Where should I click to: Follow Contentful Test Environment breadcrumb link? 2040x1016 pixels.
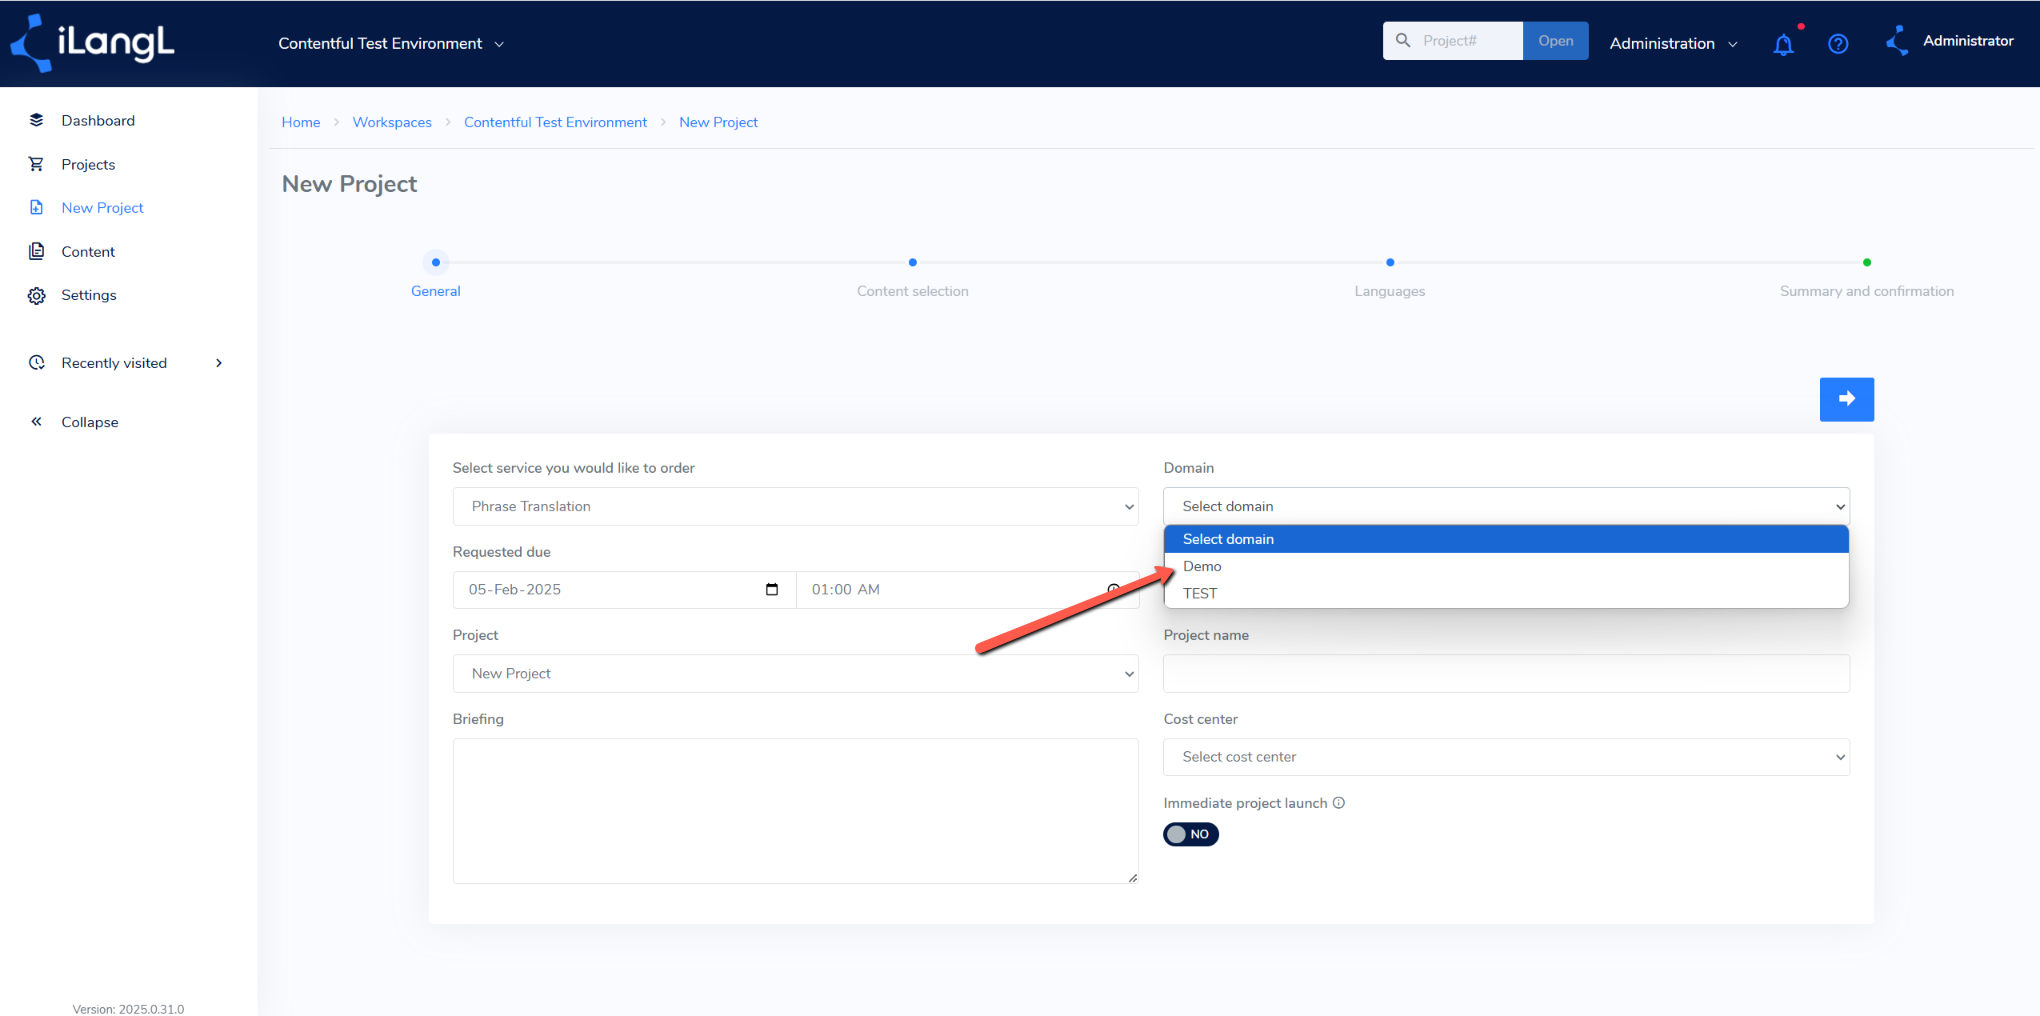555,122
